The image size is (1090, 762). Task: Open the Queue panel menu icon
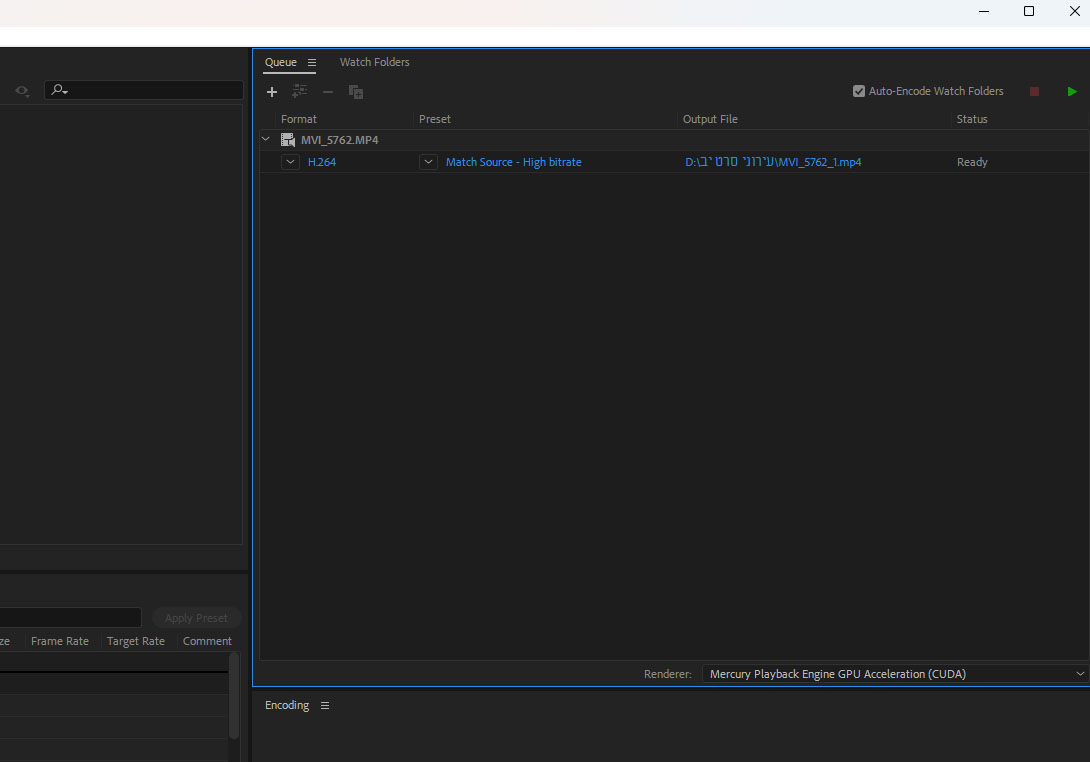[312, 63]
